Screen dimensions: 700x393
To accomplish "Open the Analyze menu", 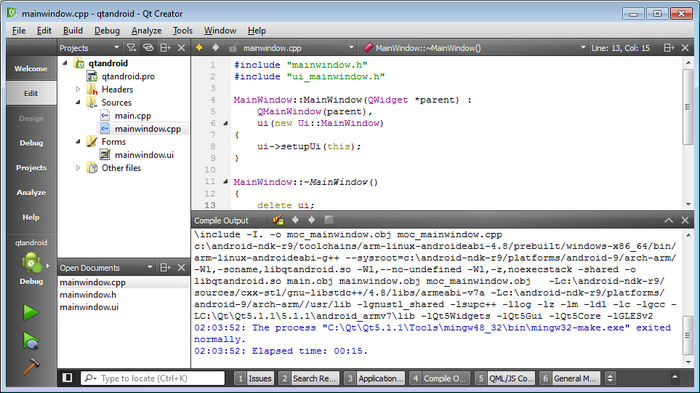I will pyautogui.click(x=146, y=30).
